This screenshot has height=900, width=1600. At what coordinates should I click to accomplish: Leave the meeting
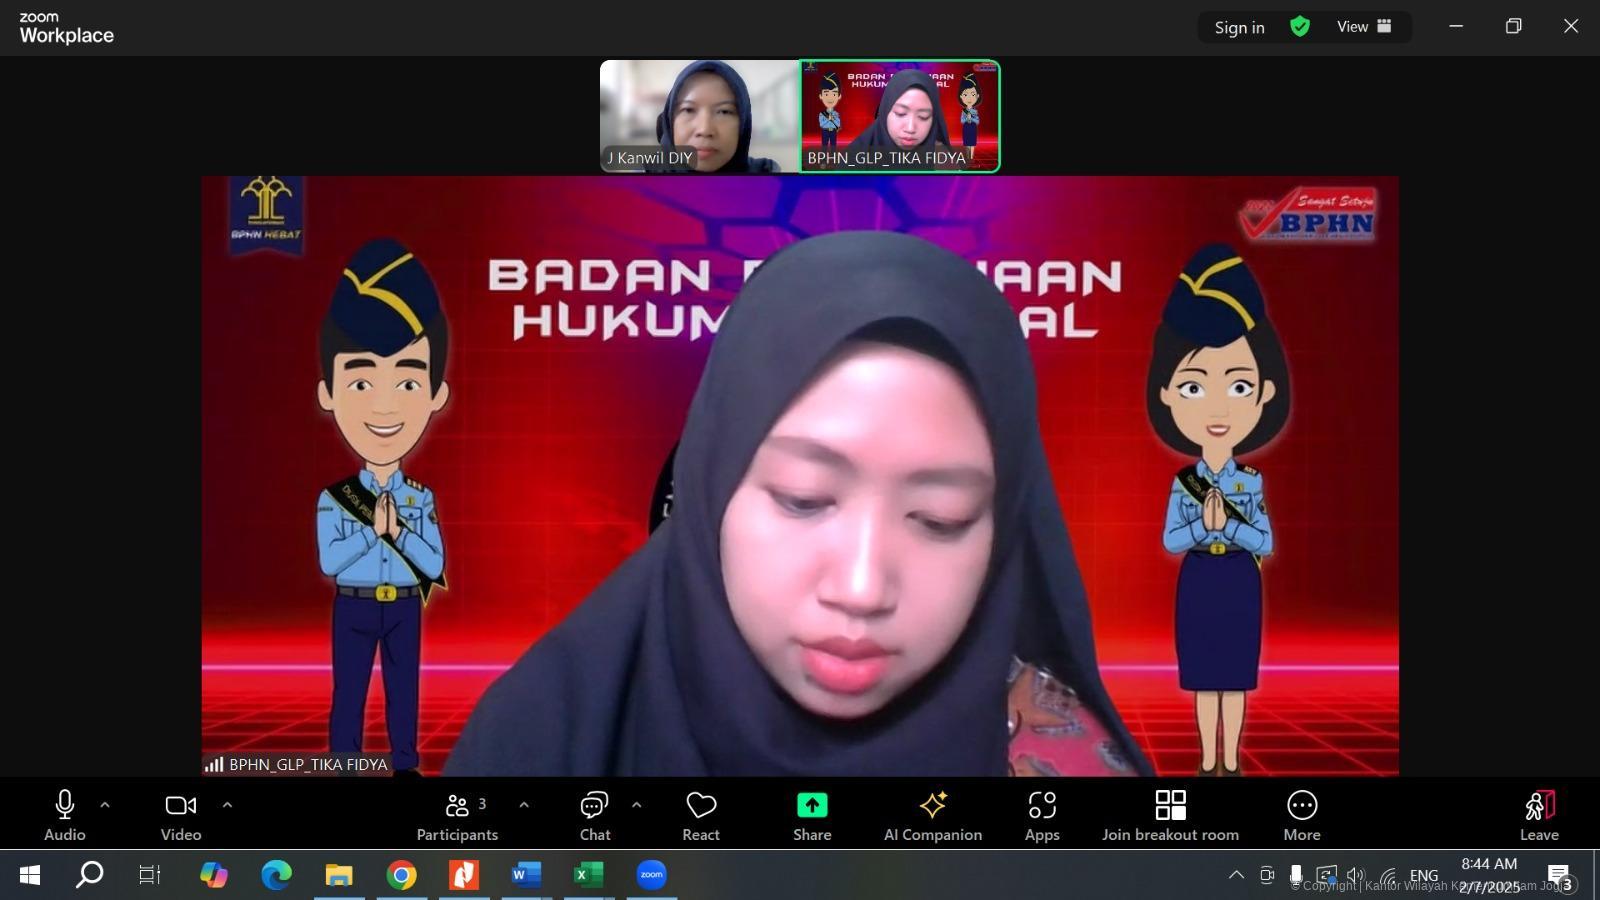[x=1539, y=815]
